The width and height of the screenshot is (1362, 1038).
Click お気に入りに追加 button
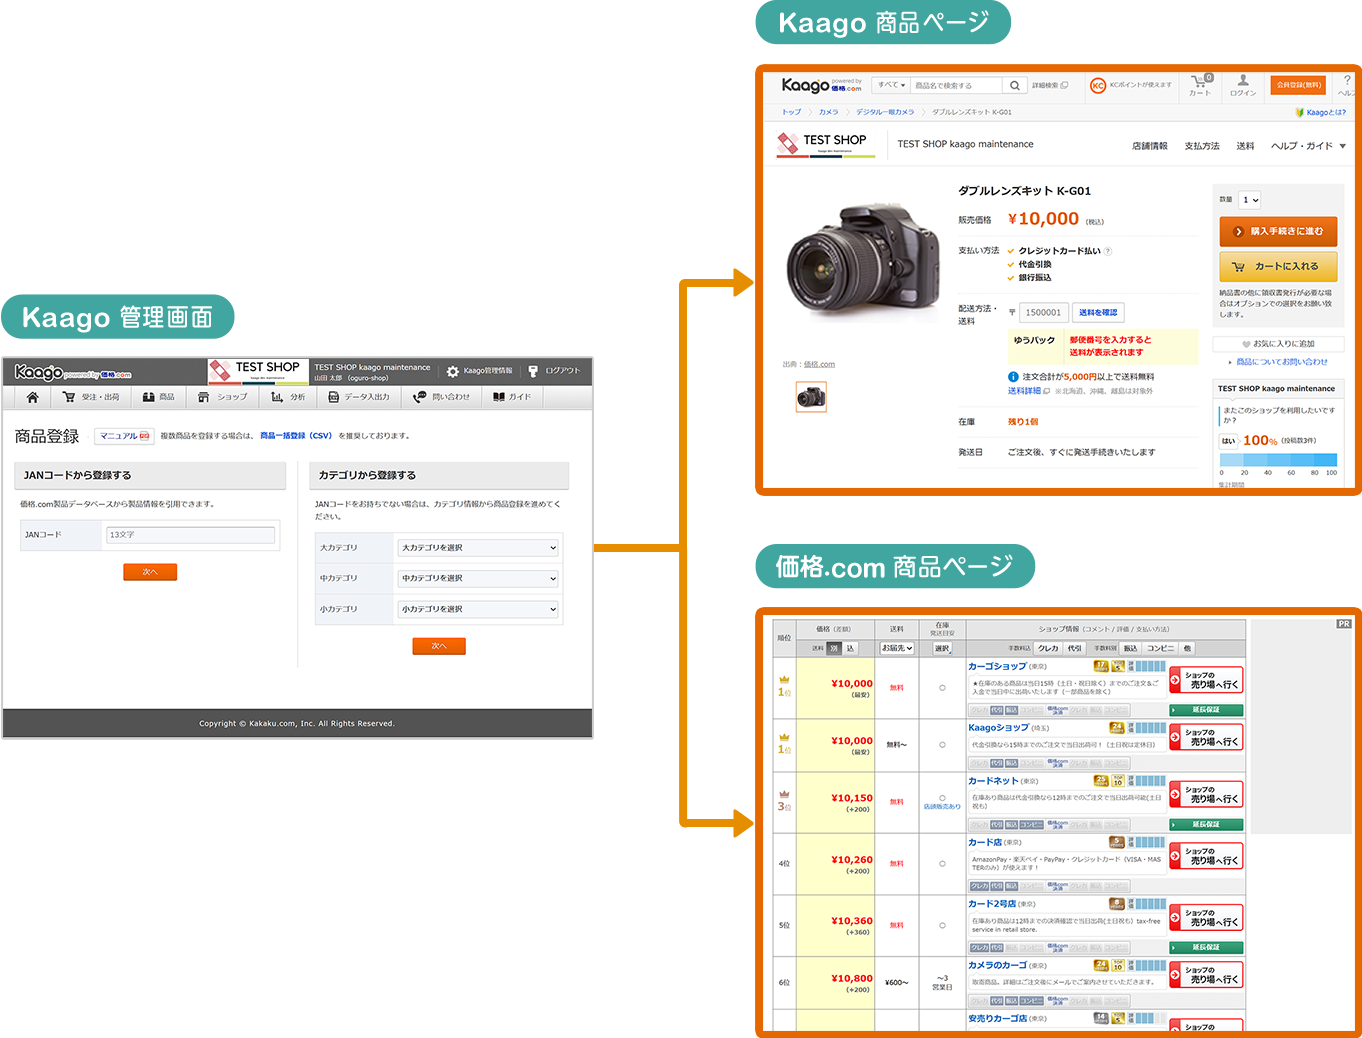pos(1279,344)
